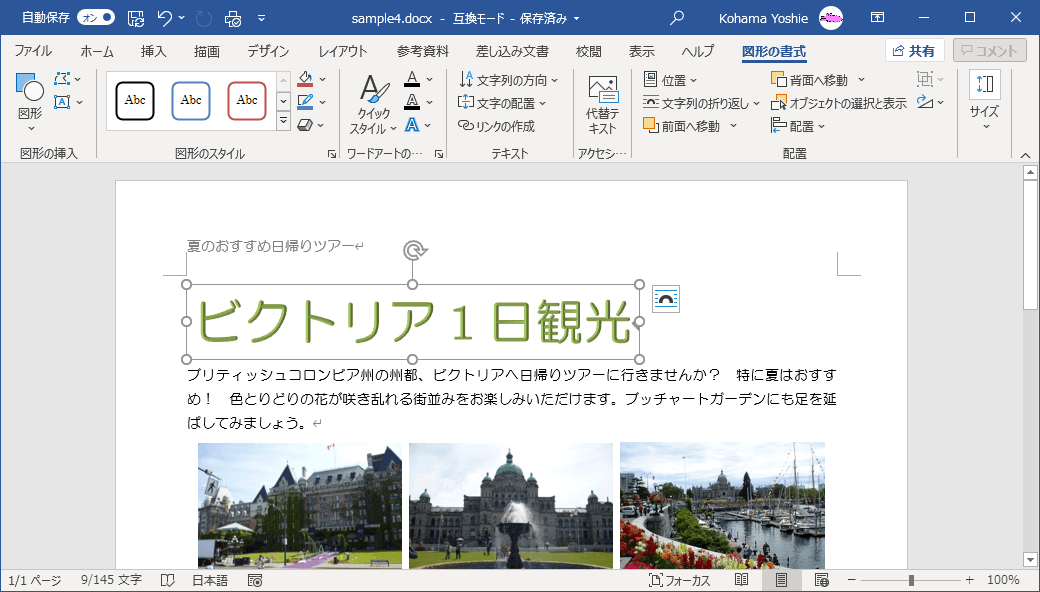Click リンクの作成 button
Viewport: 1040px width, 592px height.
[496, 126]
